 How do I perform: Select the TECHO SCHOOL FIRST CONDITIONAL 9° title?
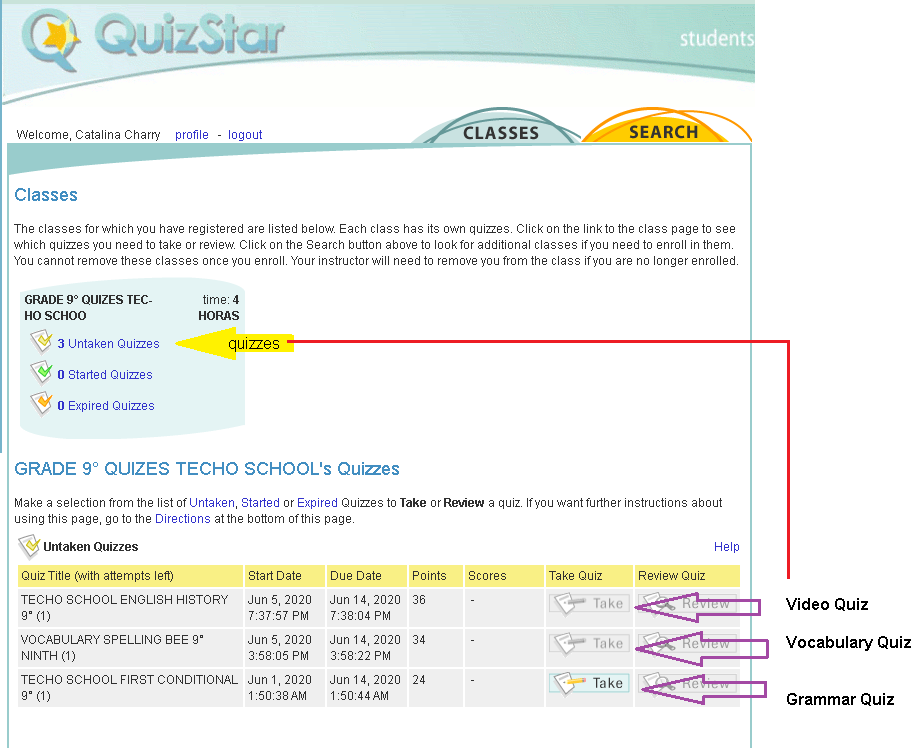[129, 687]
